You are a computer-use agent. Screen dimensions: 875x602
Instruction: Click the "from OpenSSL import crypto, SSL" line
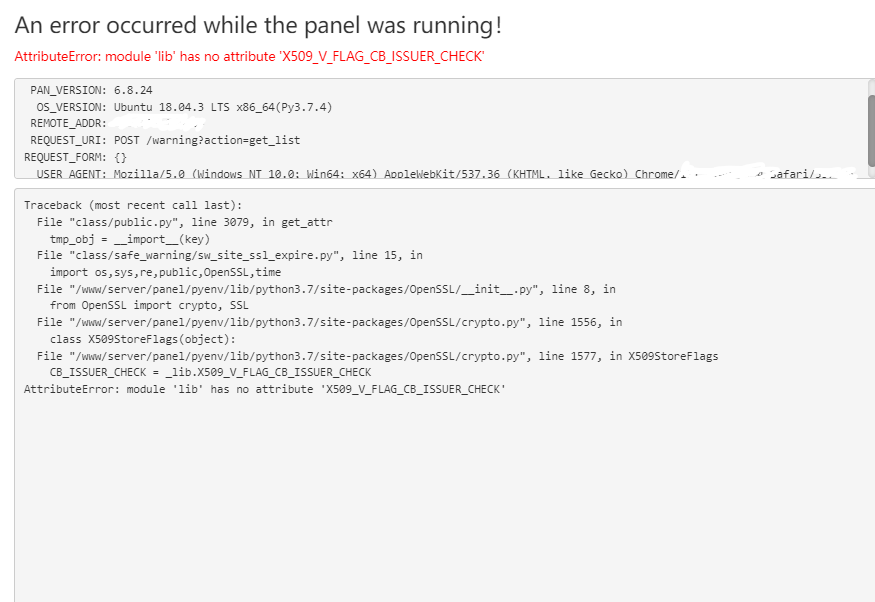click(x=149, y=305)
